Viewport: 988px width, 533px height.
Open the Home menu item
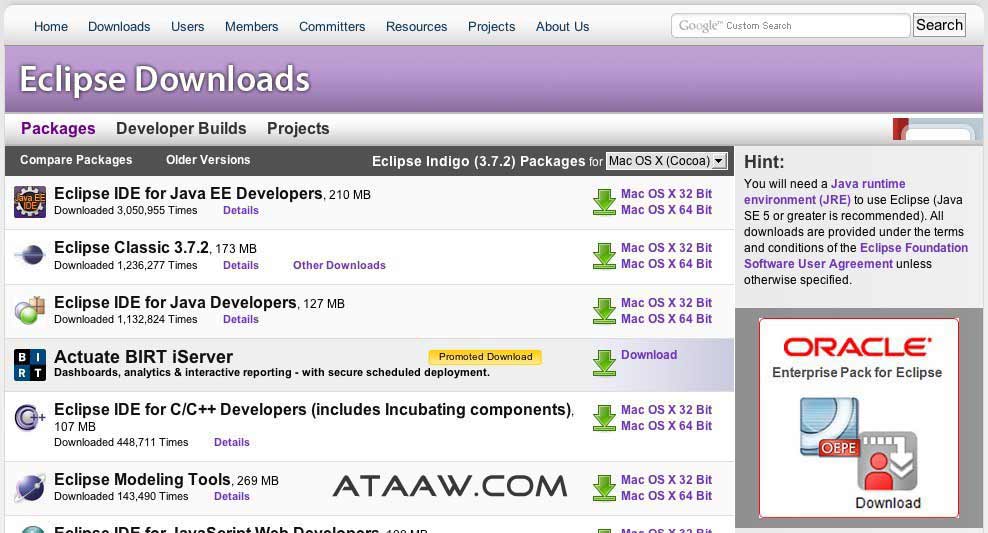pyautogui.click(x=51, y=26)
